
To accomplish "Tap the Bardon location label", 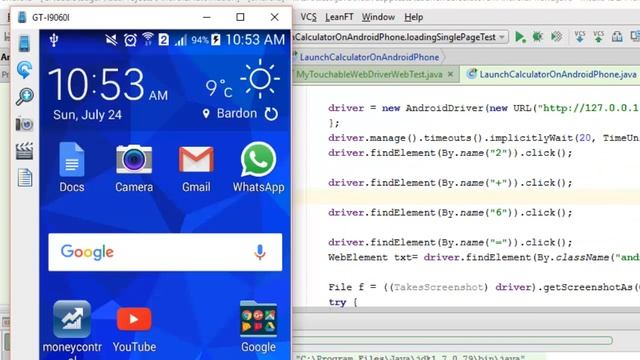I will [x=236, y=113].
